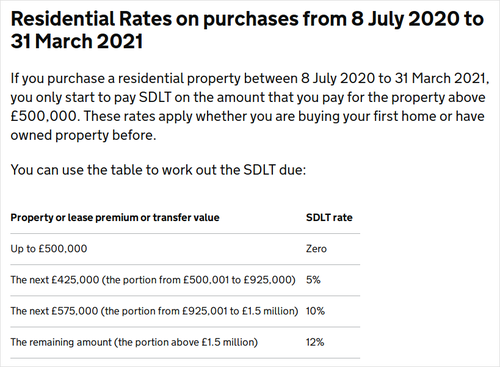Click the Residential Rates page heading
This screenshot has width=500, height=367.
247,30
